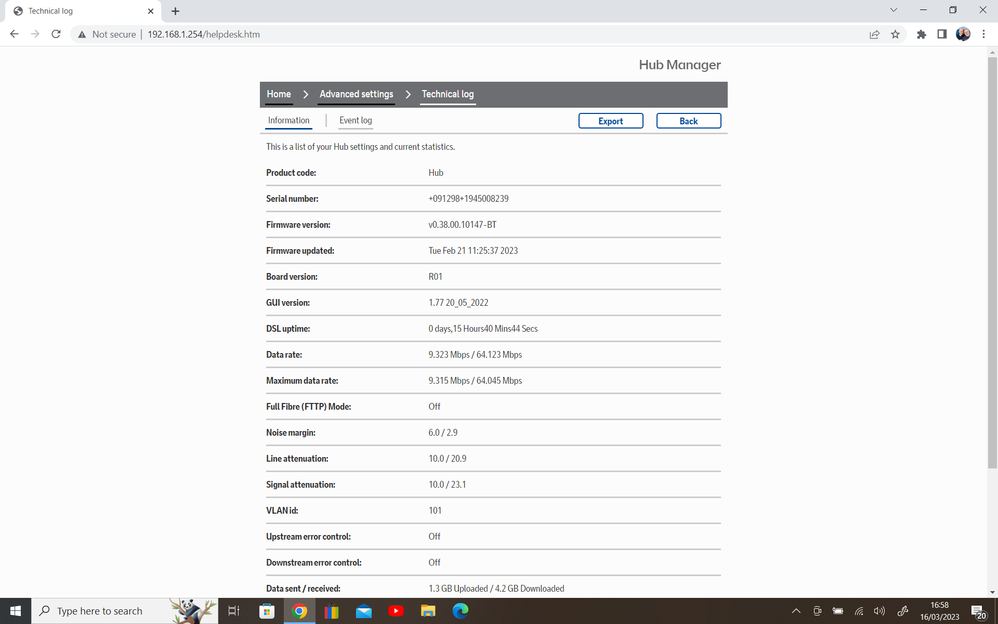Click the browser back arrow
The width and height of the screenshot is (998, 624).
14,34
